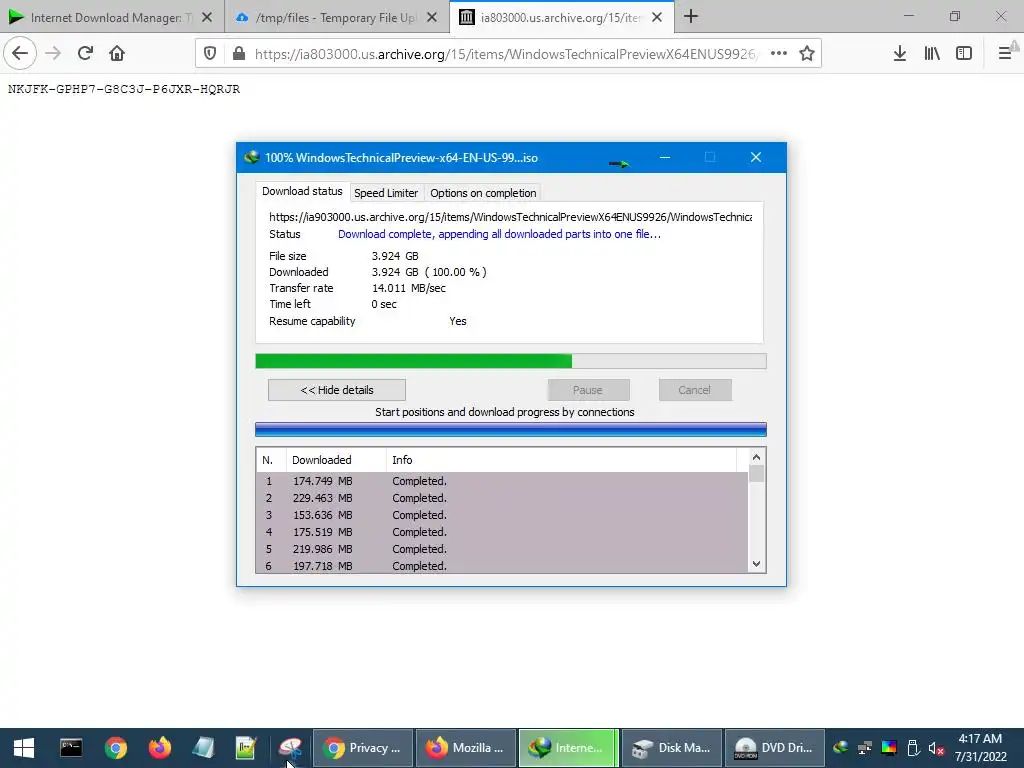Switch to Mozilla Firefox taskbar window
This screenshot has width=1024, height=768.
click(466, 748)
